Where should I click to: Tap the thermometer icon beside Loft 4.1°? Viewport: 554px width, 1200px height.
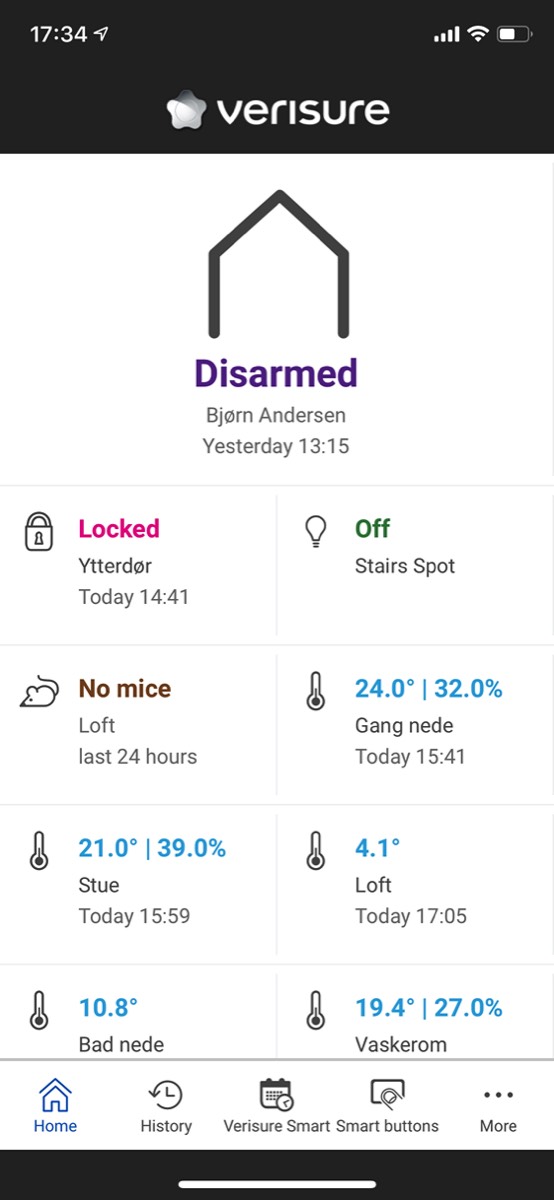point(315,851)
